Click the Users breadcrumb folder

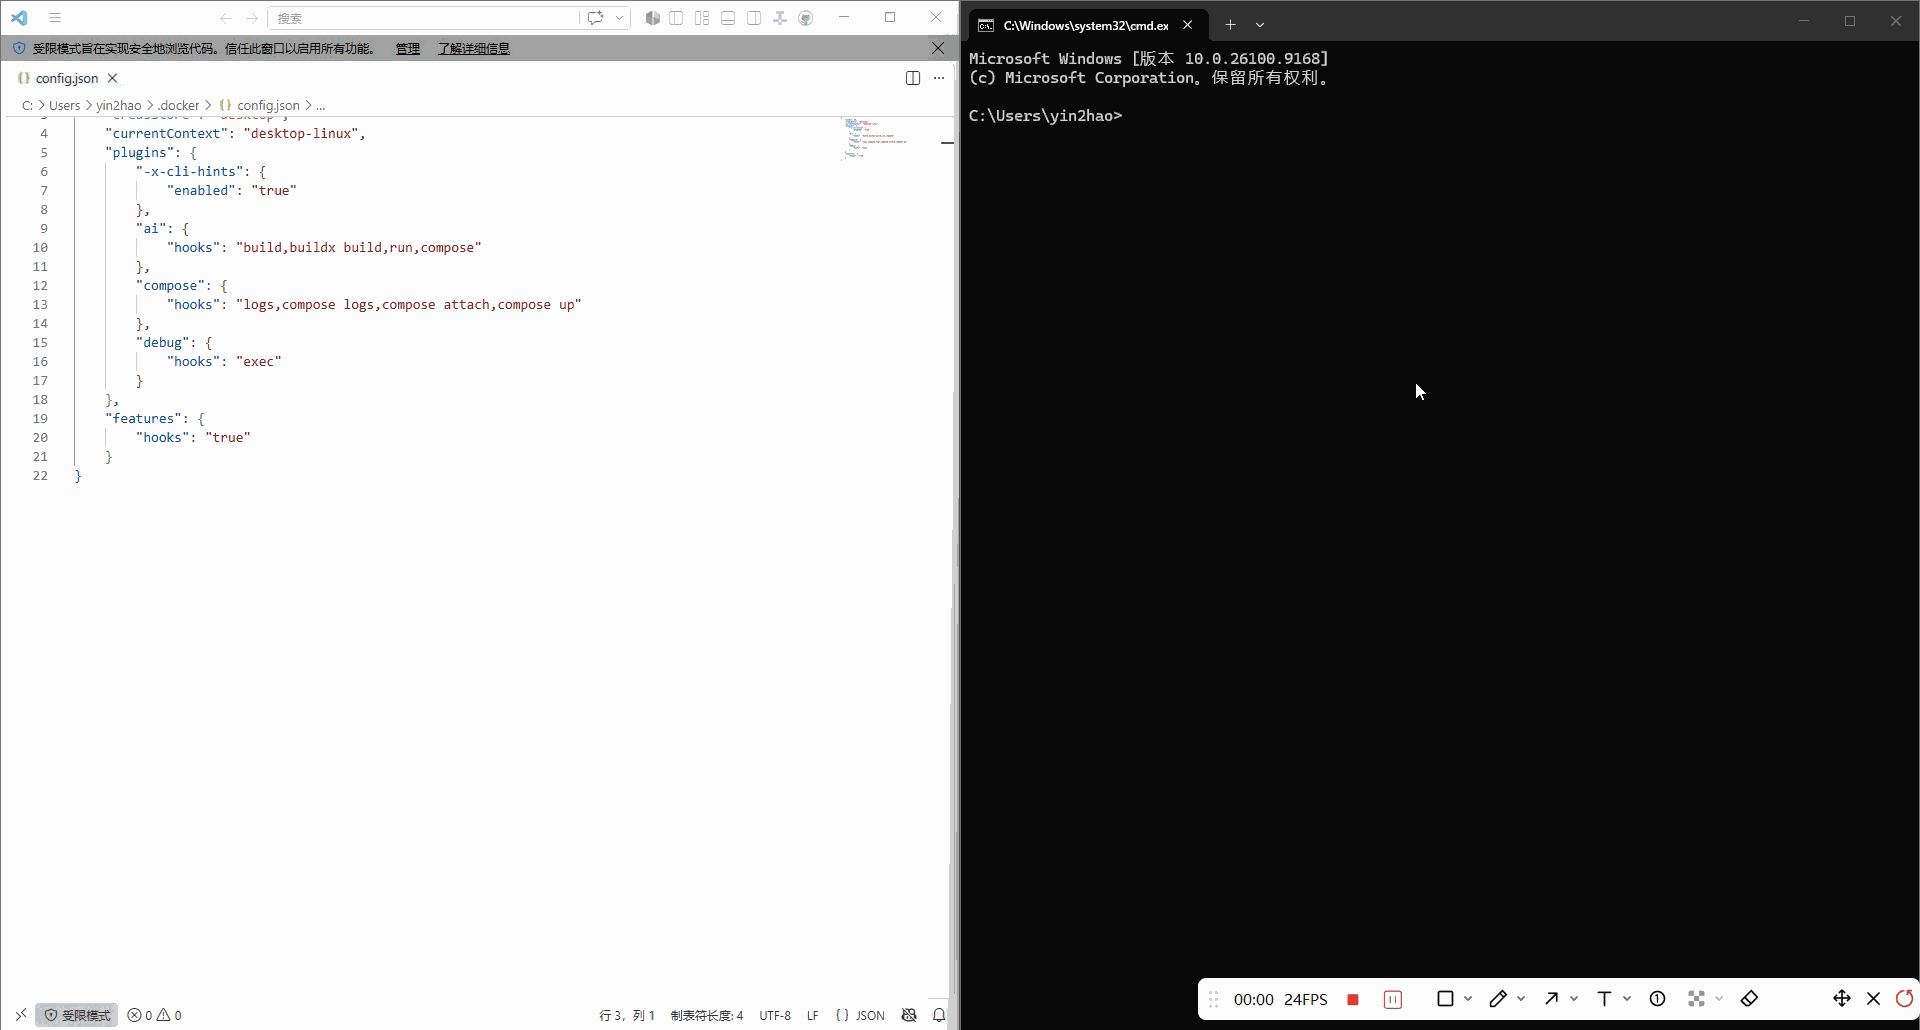[65, 105]
